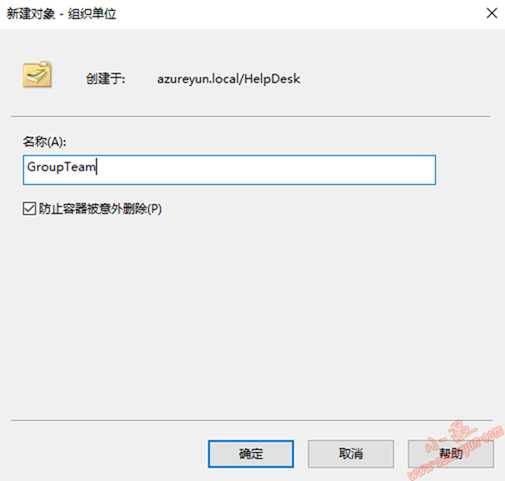Close the 新建对象 dialog with X
Screen dimensions: 505x481
[492, 14]
